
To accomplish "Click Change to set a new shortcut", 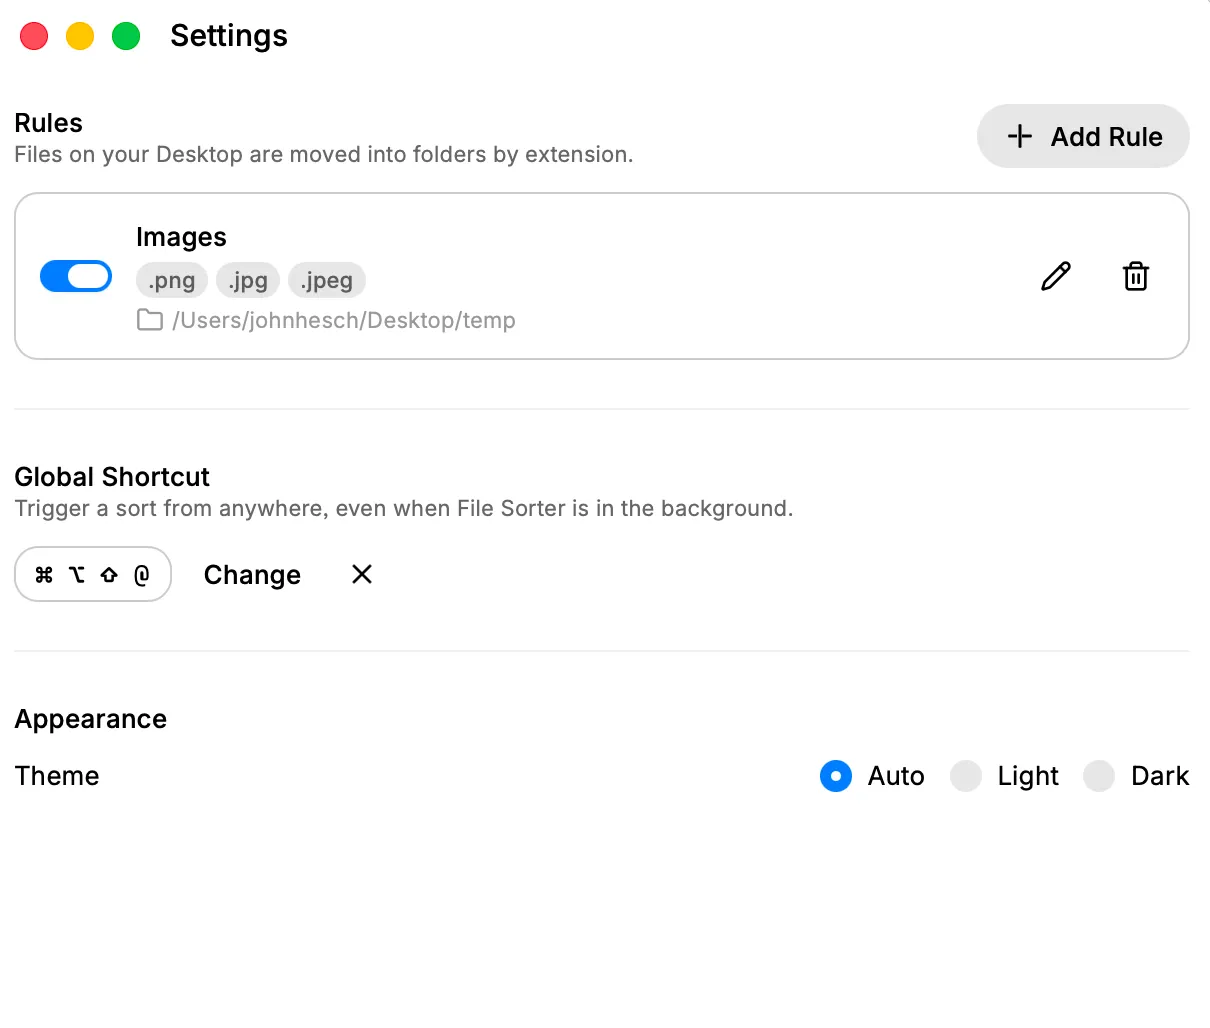I will click(x=252, y=575).
